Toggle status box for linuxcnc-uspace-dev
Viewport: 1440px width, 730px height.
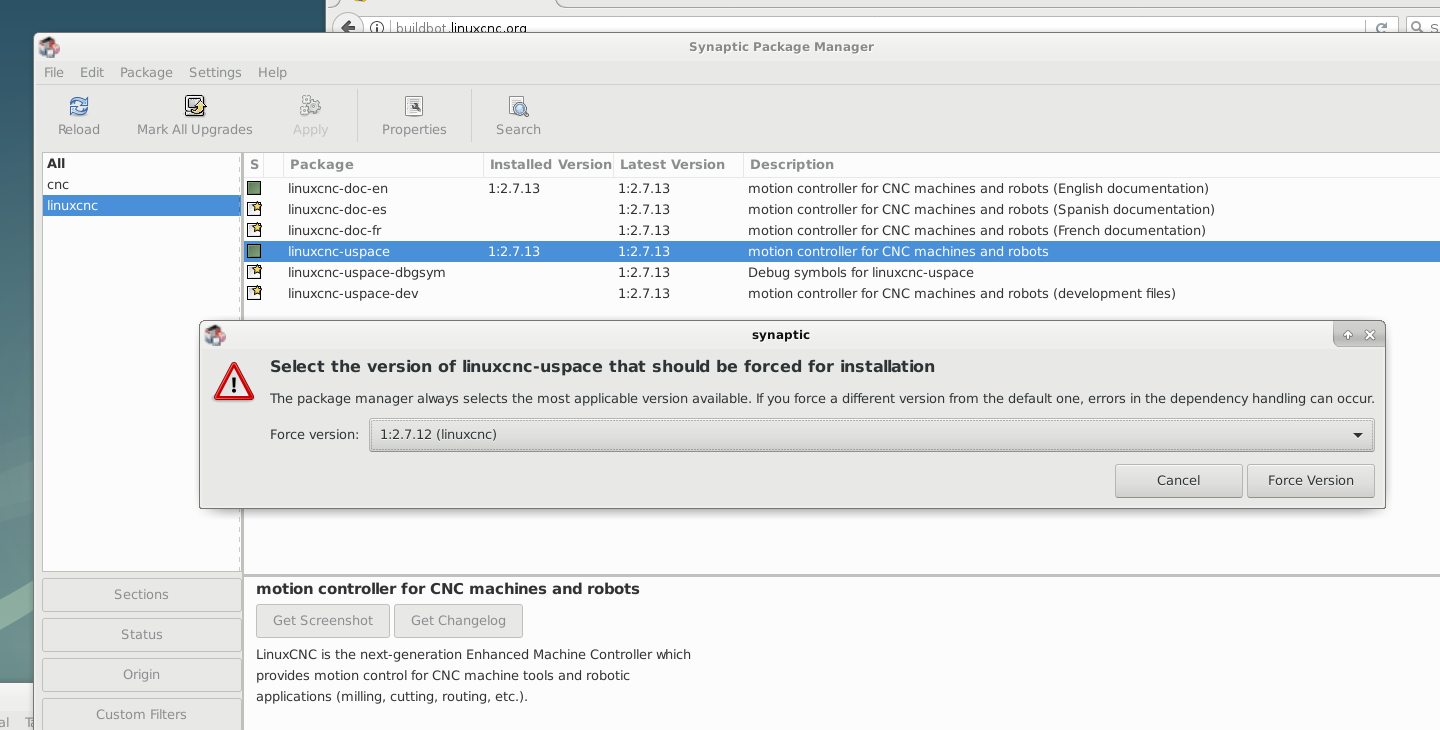point(254,293)
